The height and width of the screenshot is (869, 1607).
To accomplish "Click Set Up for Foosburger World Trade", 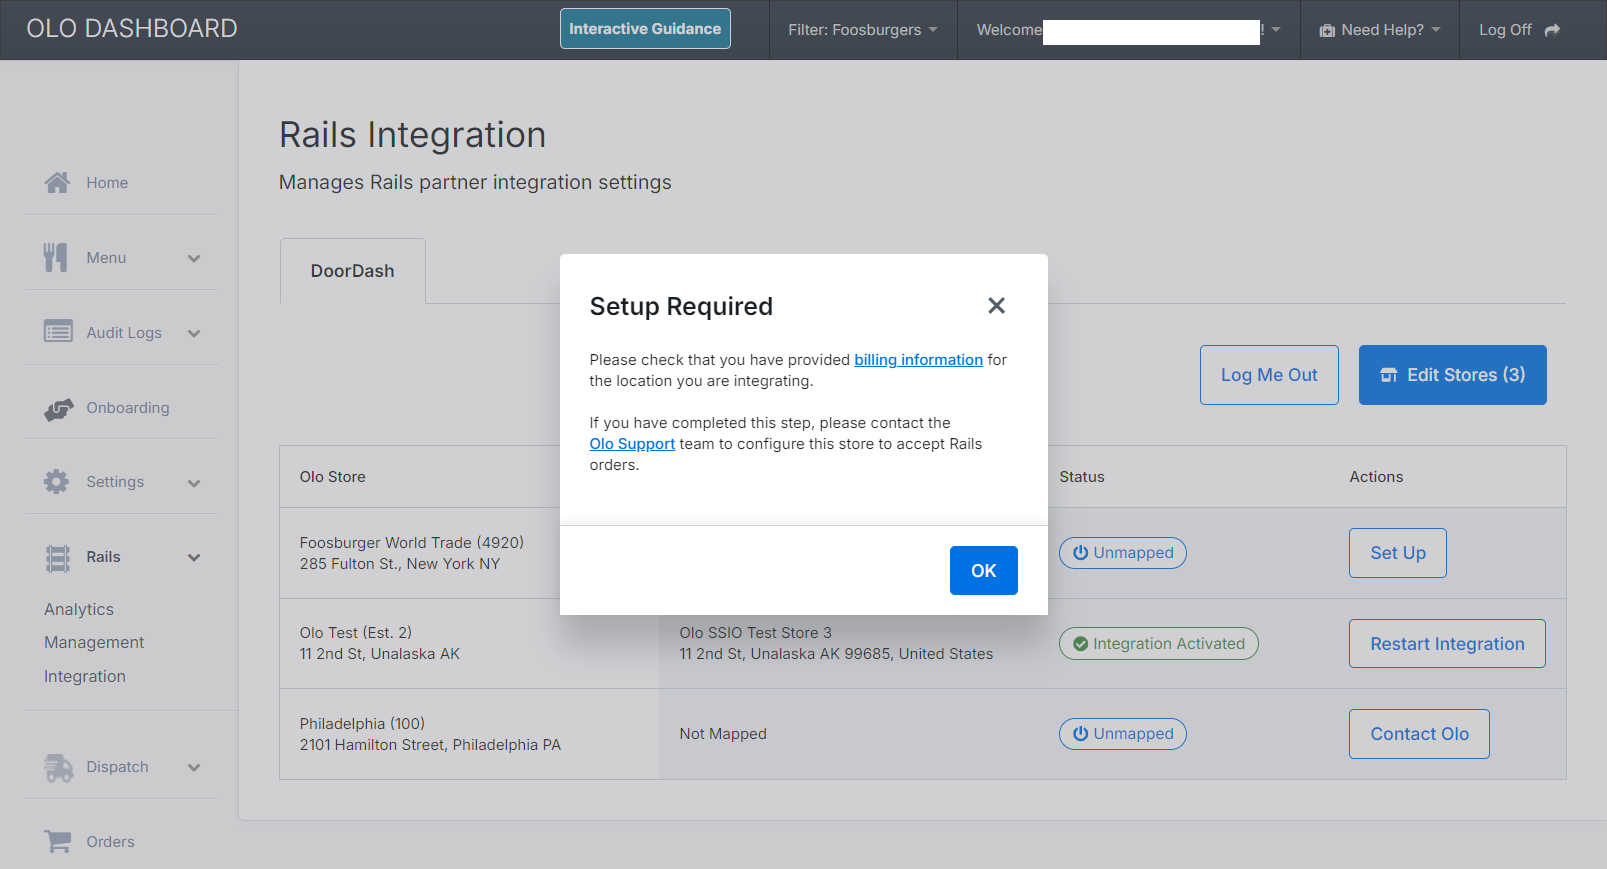I will tap(1398, 553).
